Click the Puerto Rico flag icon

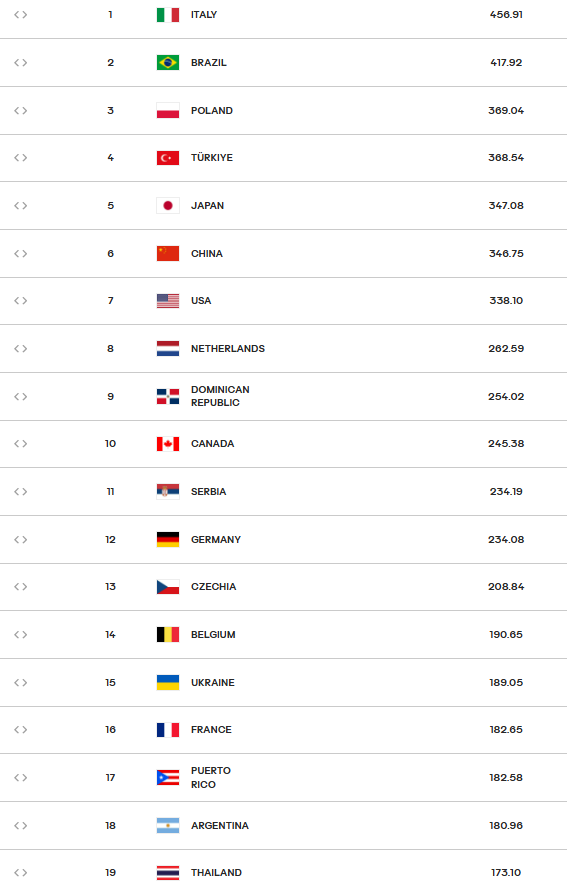[x=168, y=777]
